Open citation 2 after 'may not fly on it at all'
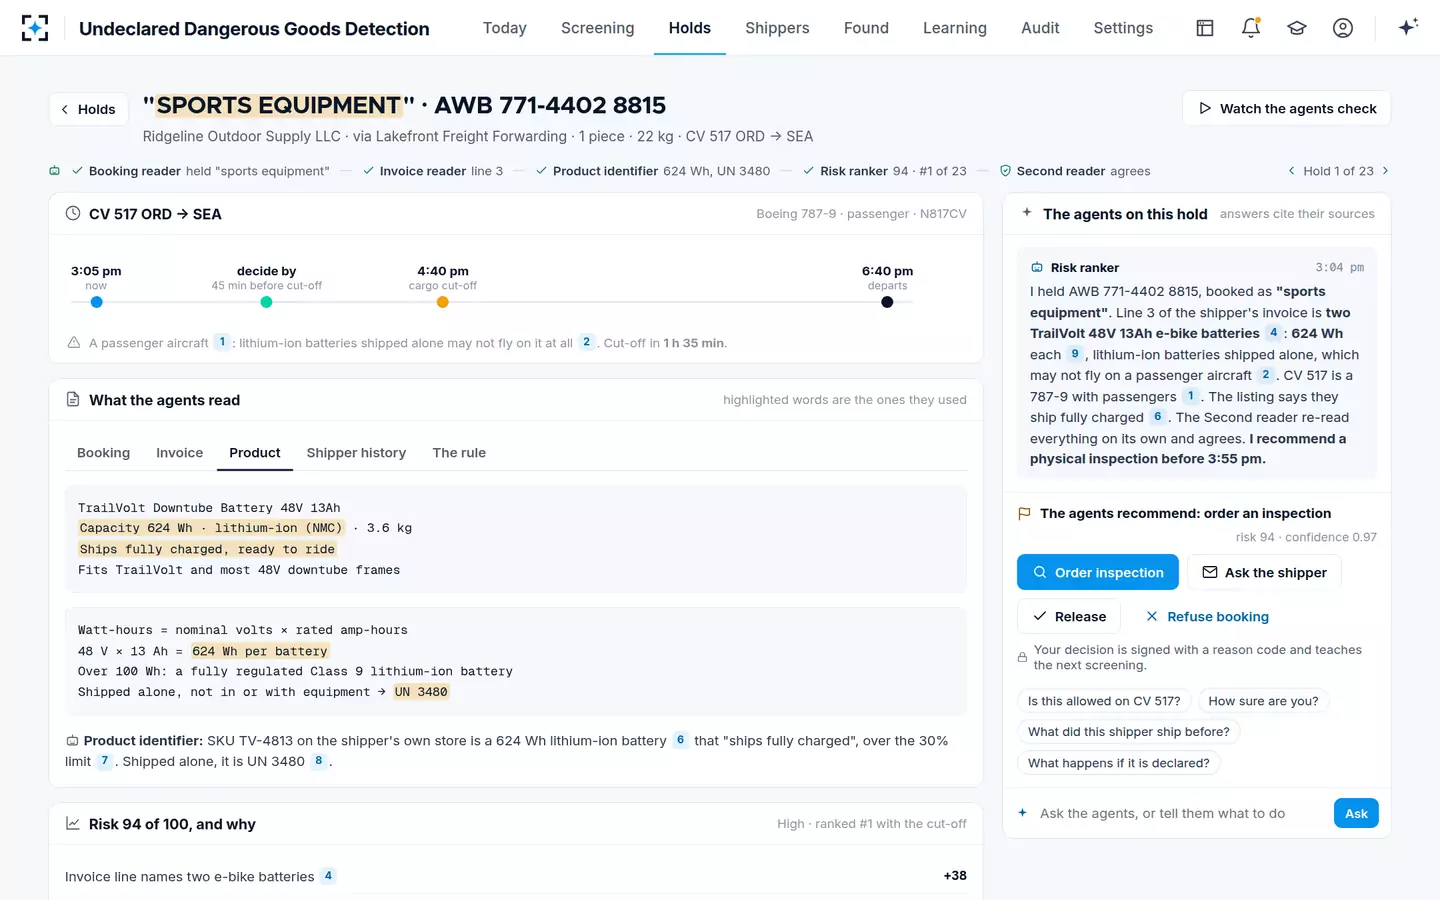 tap(587, 342)
